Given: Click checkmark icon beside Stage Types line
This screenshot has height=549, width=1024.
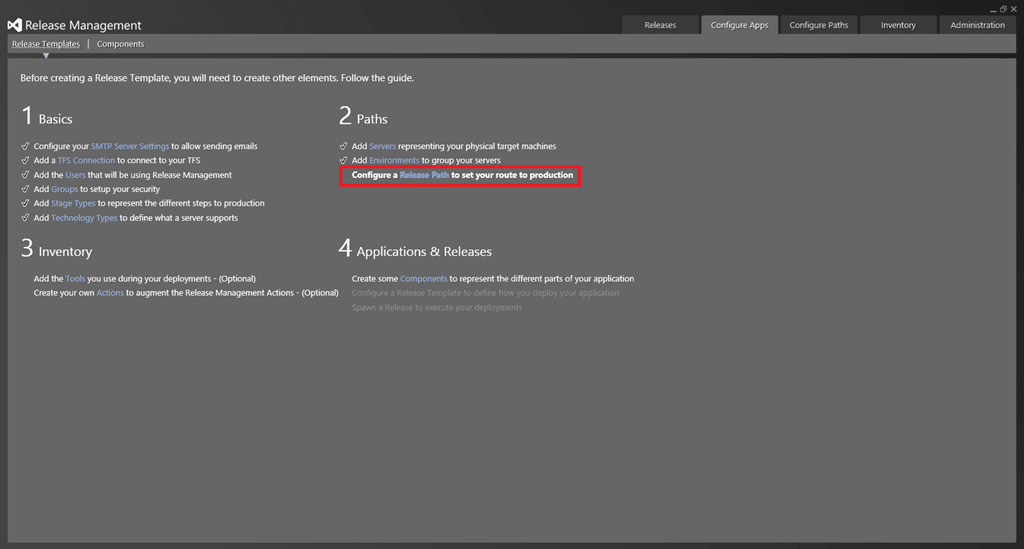Looking at the screenshot, I should [x=25, y=203].
